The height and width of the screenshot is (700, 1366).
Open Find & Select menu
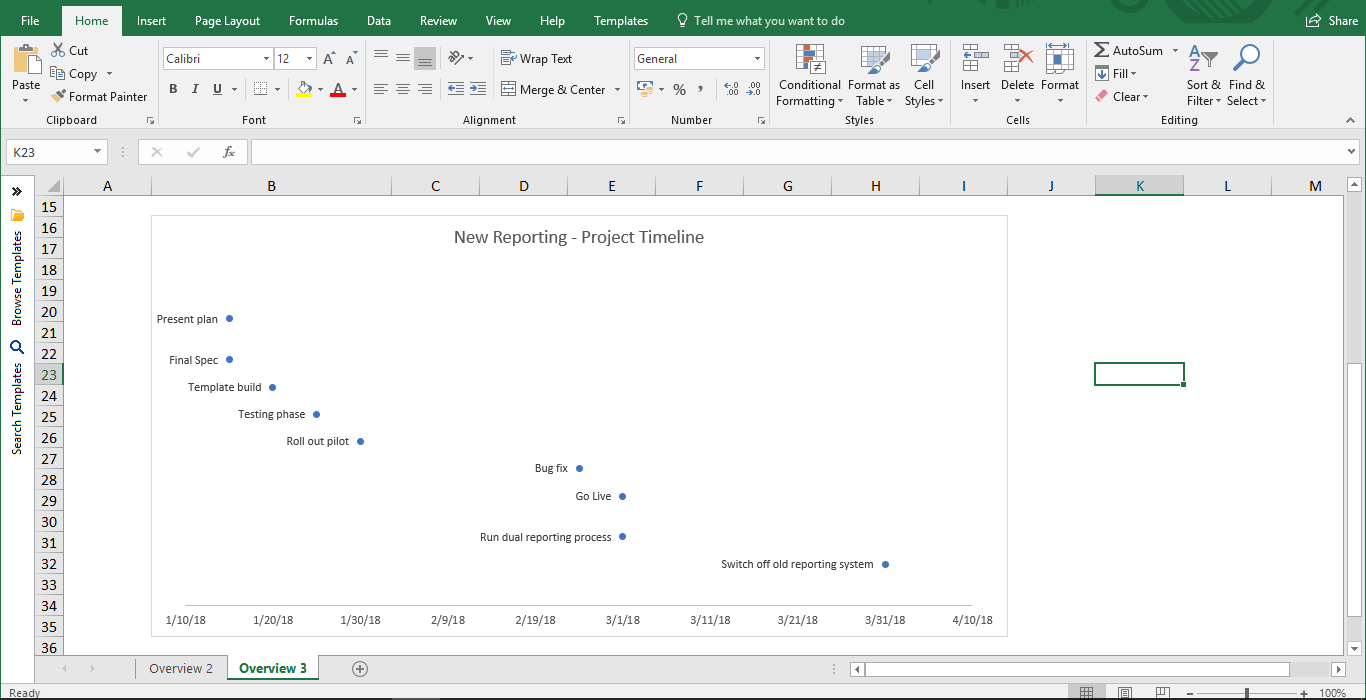pos(1247,76)
